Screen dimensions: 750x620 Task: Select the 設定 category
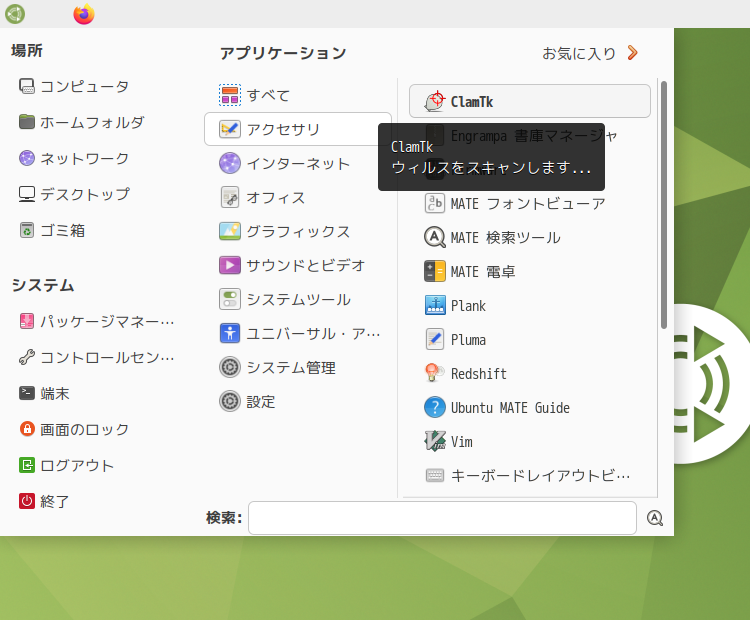point(298,401)
